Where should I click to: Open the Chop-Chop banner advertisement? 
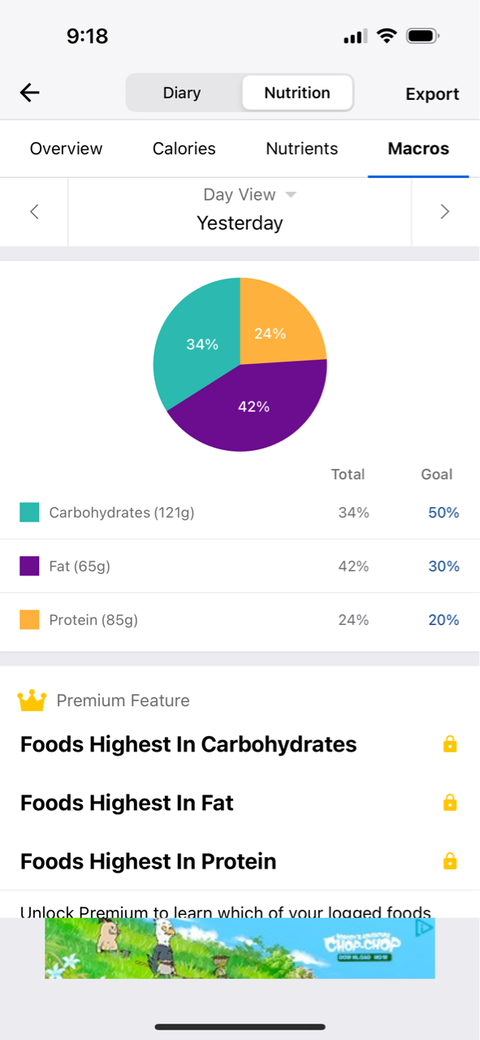(x=240, y=948)
